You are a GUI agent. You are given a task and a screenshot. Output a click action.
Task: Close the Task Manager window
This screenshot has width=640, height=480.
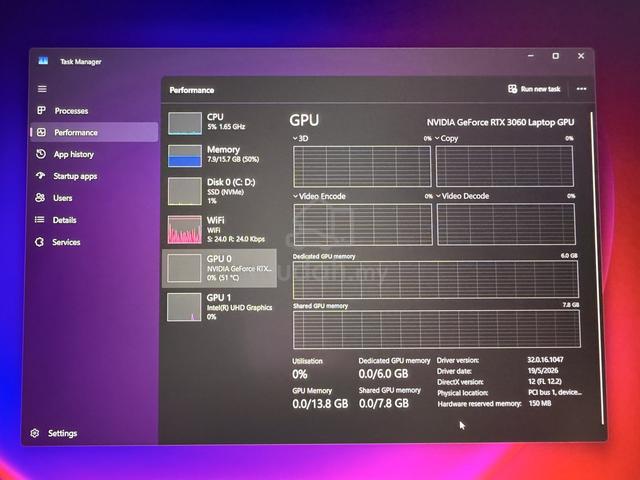click(x=581, y=56)
